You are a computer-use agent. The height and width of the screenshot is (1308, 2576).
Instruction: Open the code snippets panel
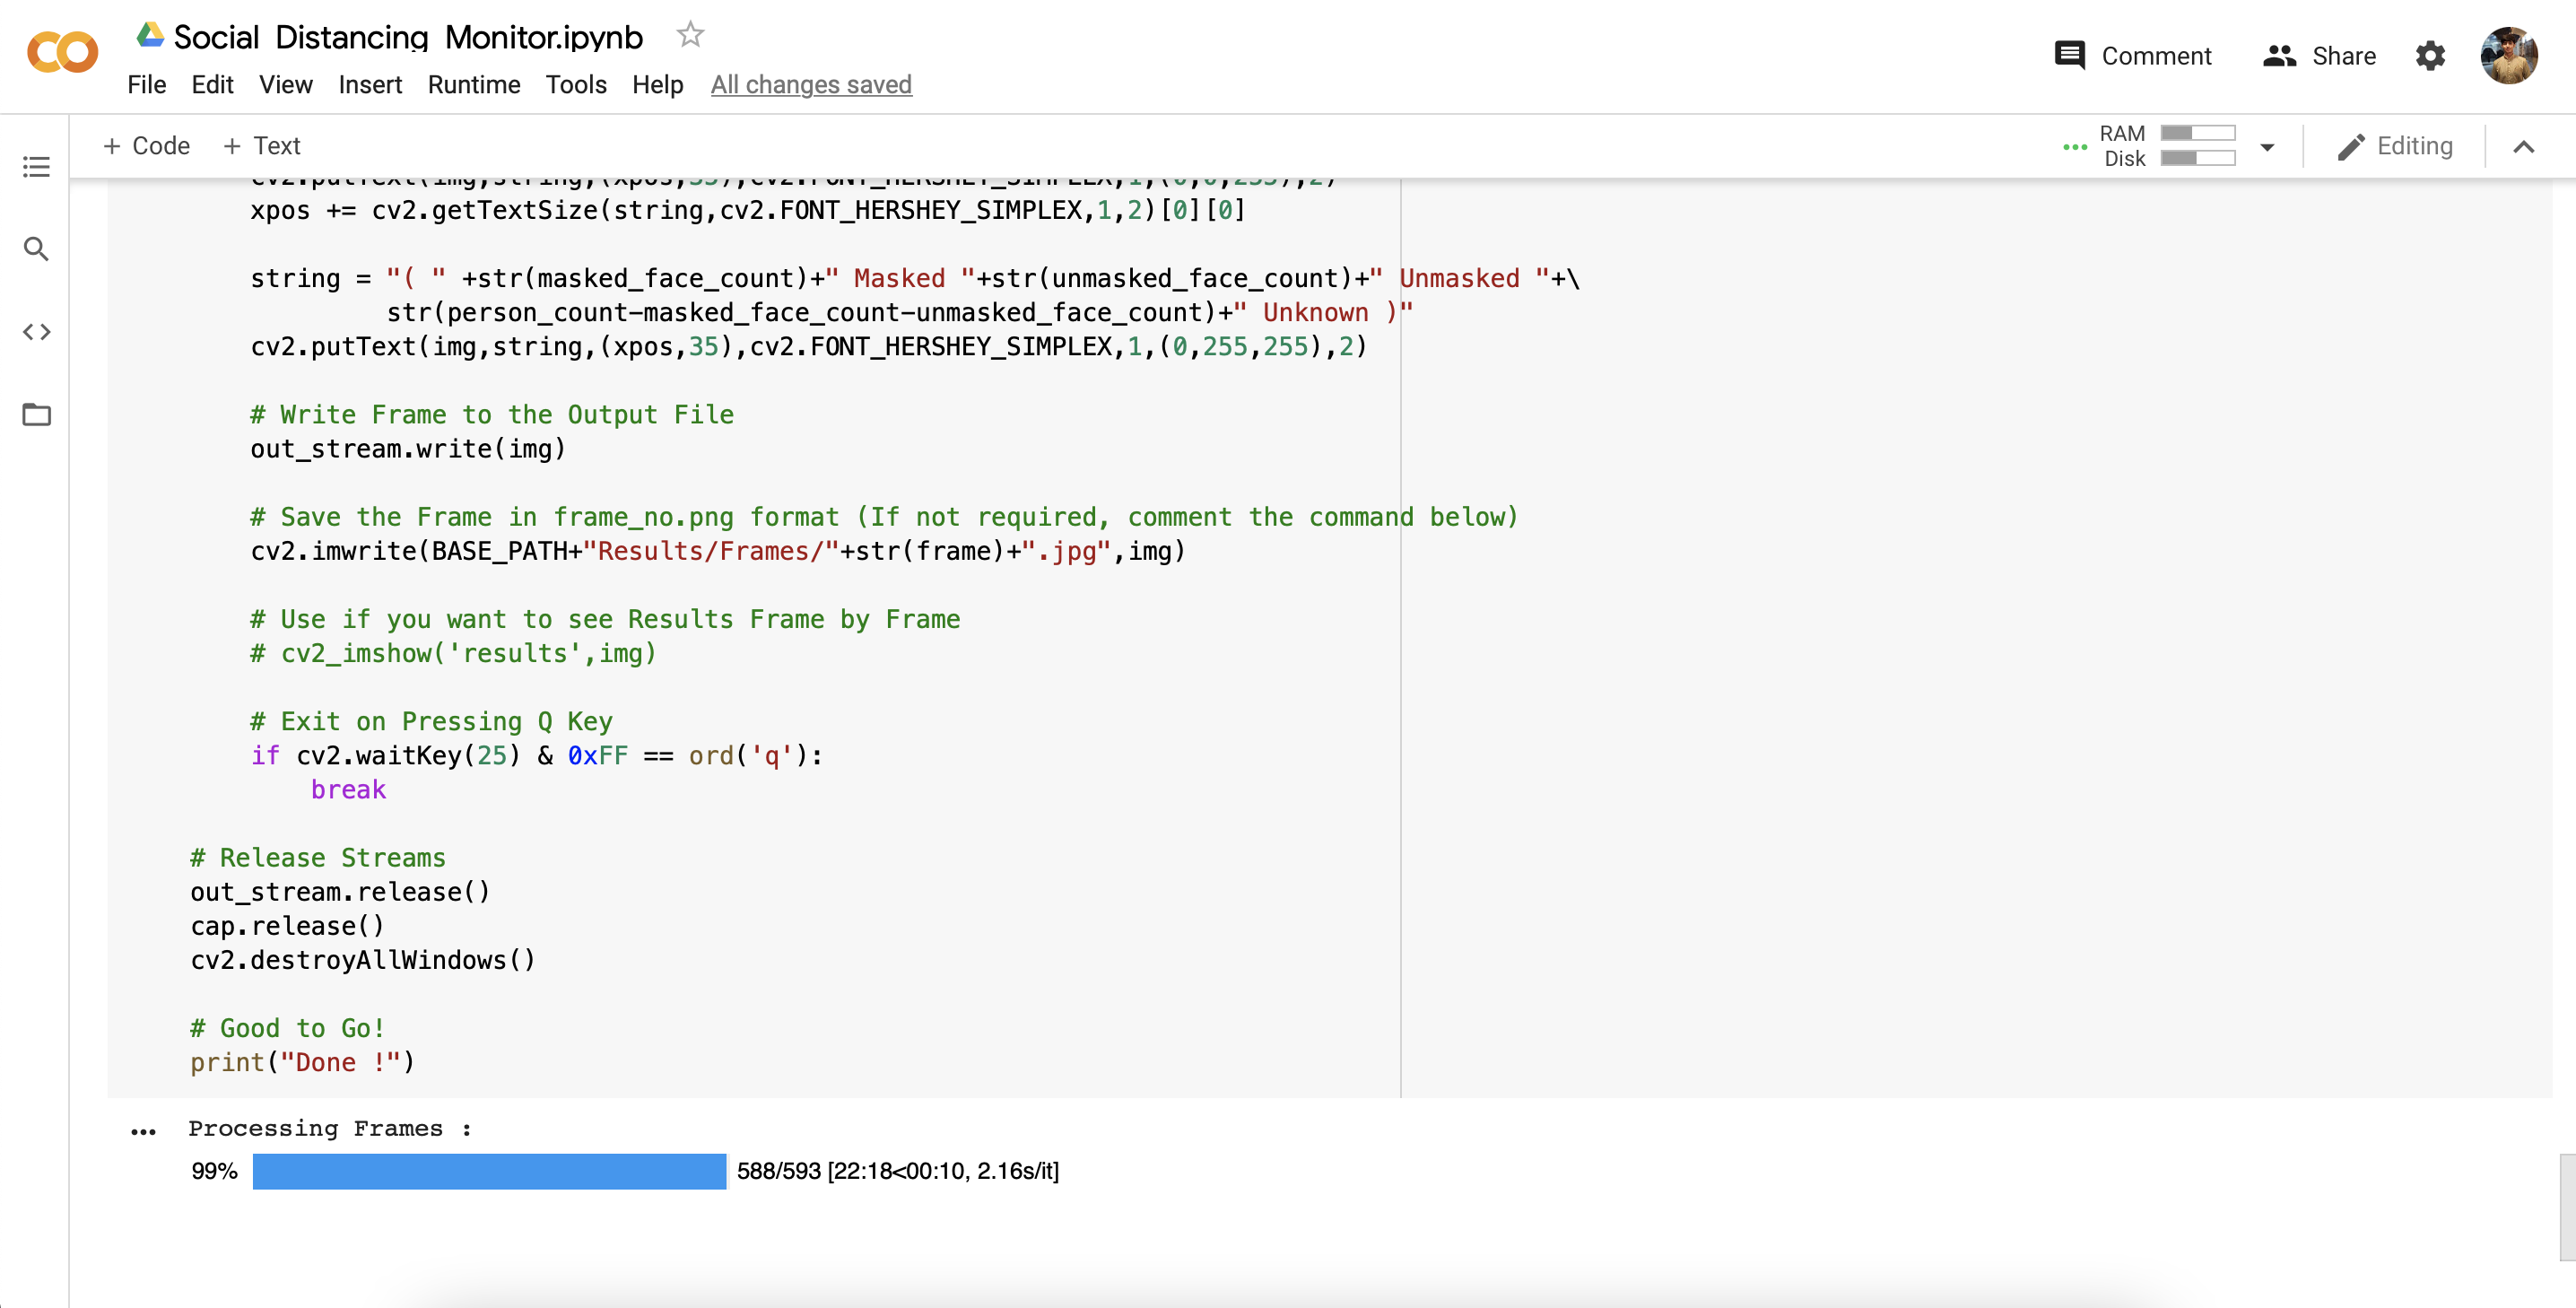[36, 332]
